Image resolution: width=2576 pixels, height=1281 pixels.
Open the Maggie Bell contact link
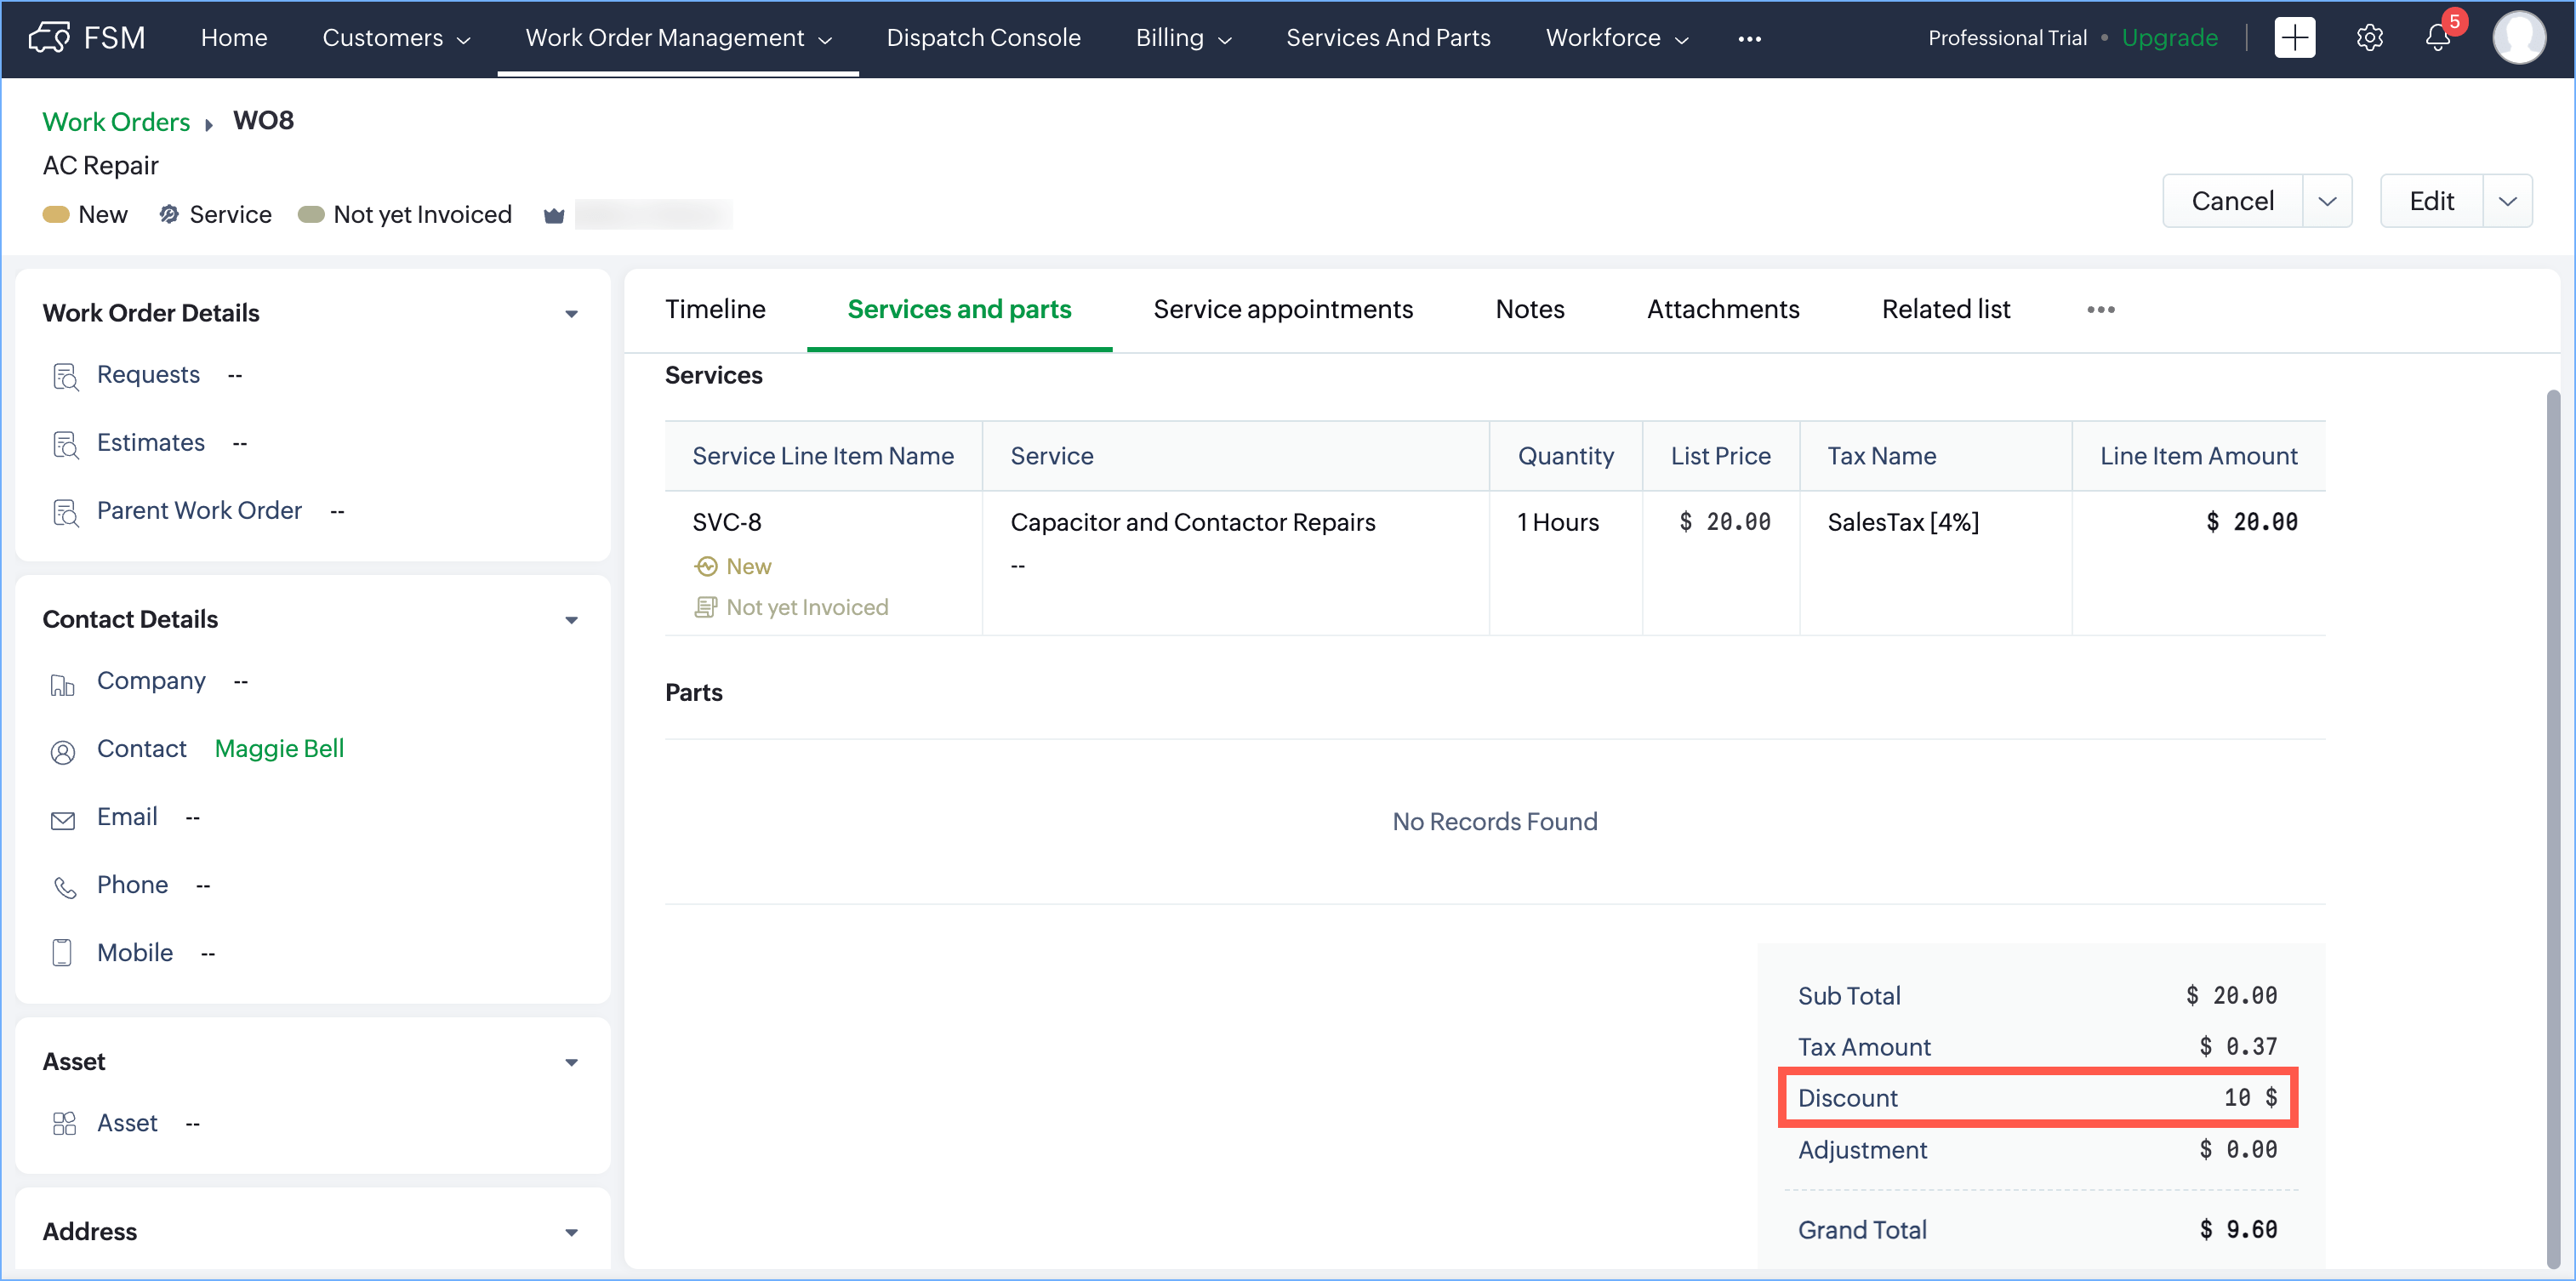[x=279, y=749]
